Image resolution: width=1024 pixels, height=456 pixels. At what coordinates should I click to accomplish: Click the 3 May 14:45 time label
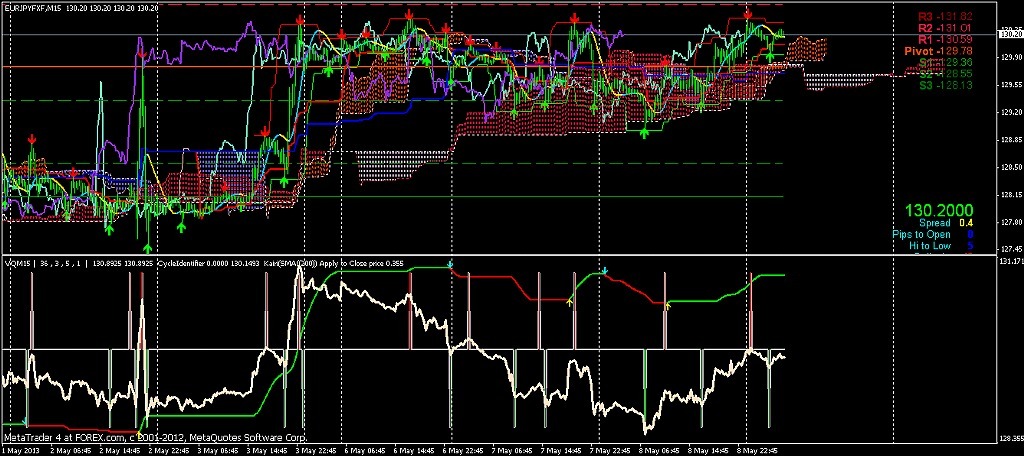coord(266,450)
